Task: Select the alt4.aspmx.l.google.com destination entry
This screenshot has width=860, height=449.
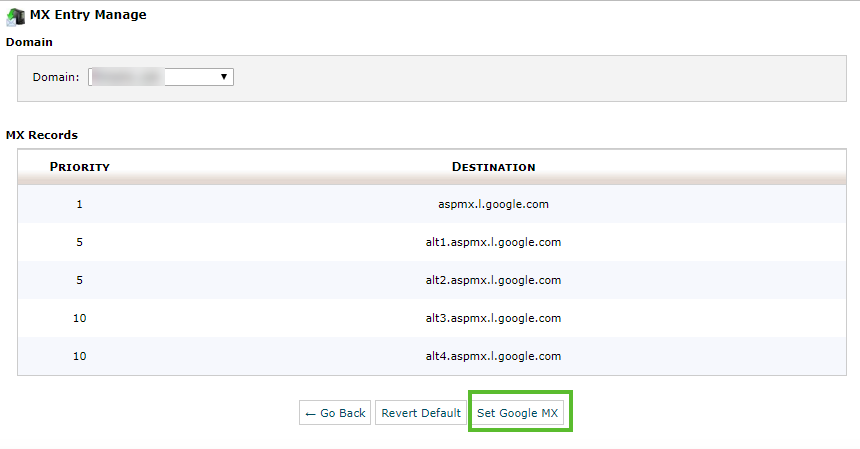Action: click(493, 356)
